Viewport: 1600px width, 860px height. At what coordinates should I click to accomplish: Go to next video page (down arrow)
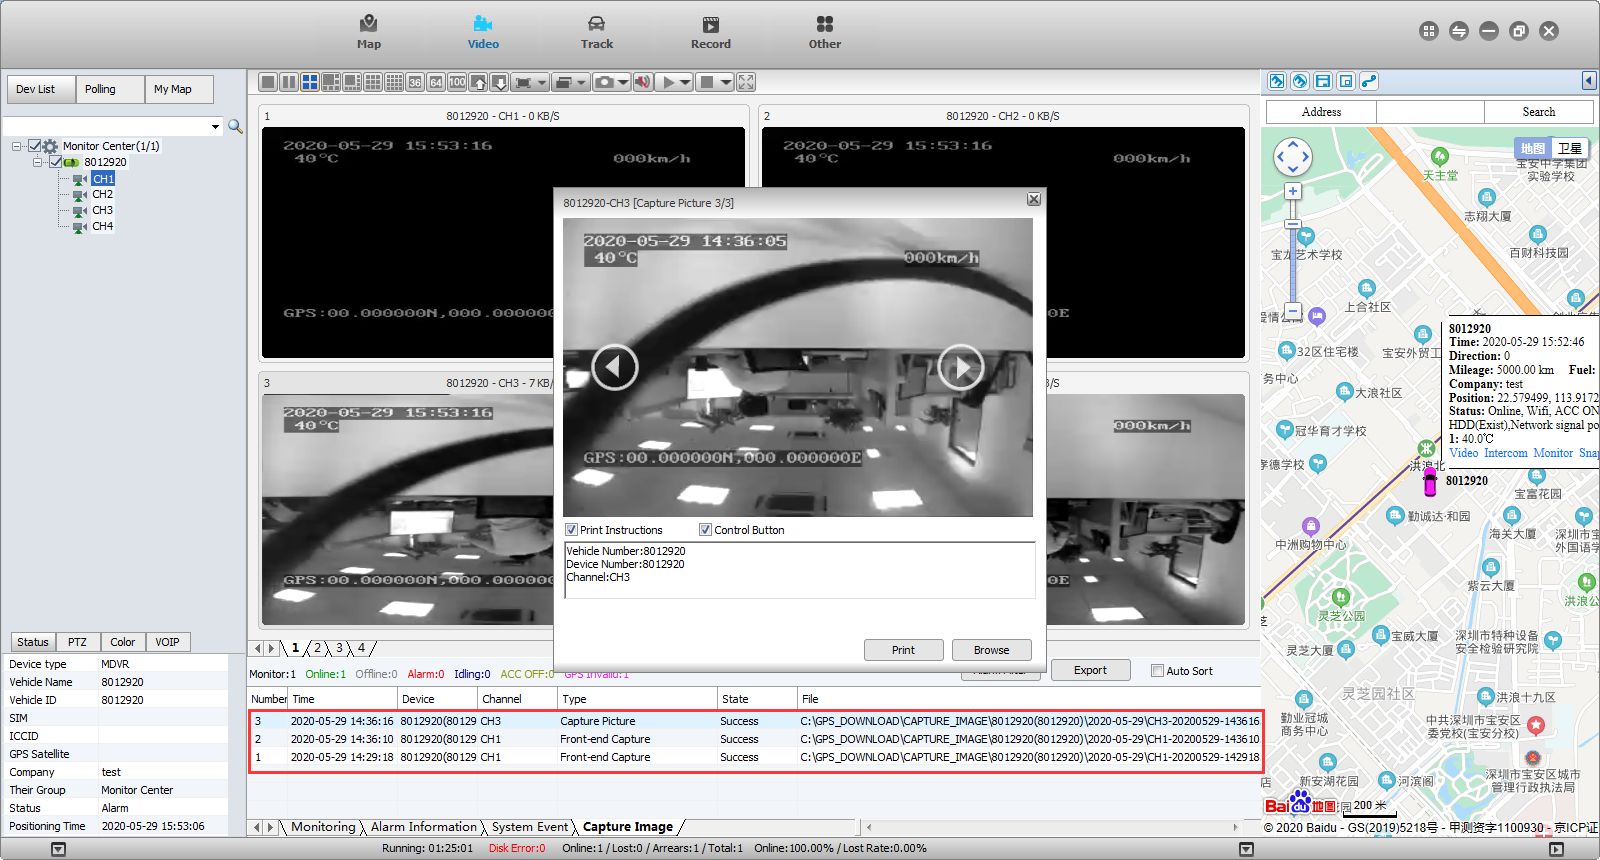[499, 82]
